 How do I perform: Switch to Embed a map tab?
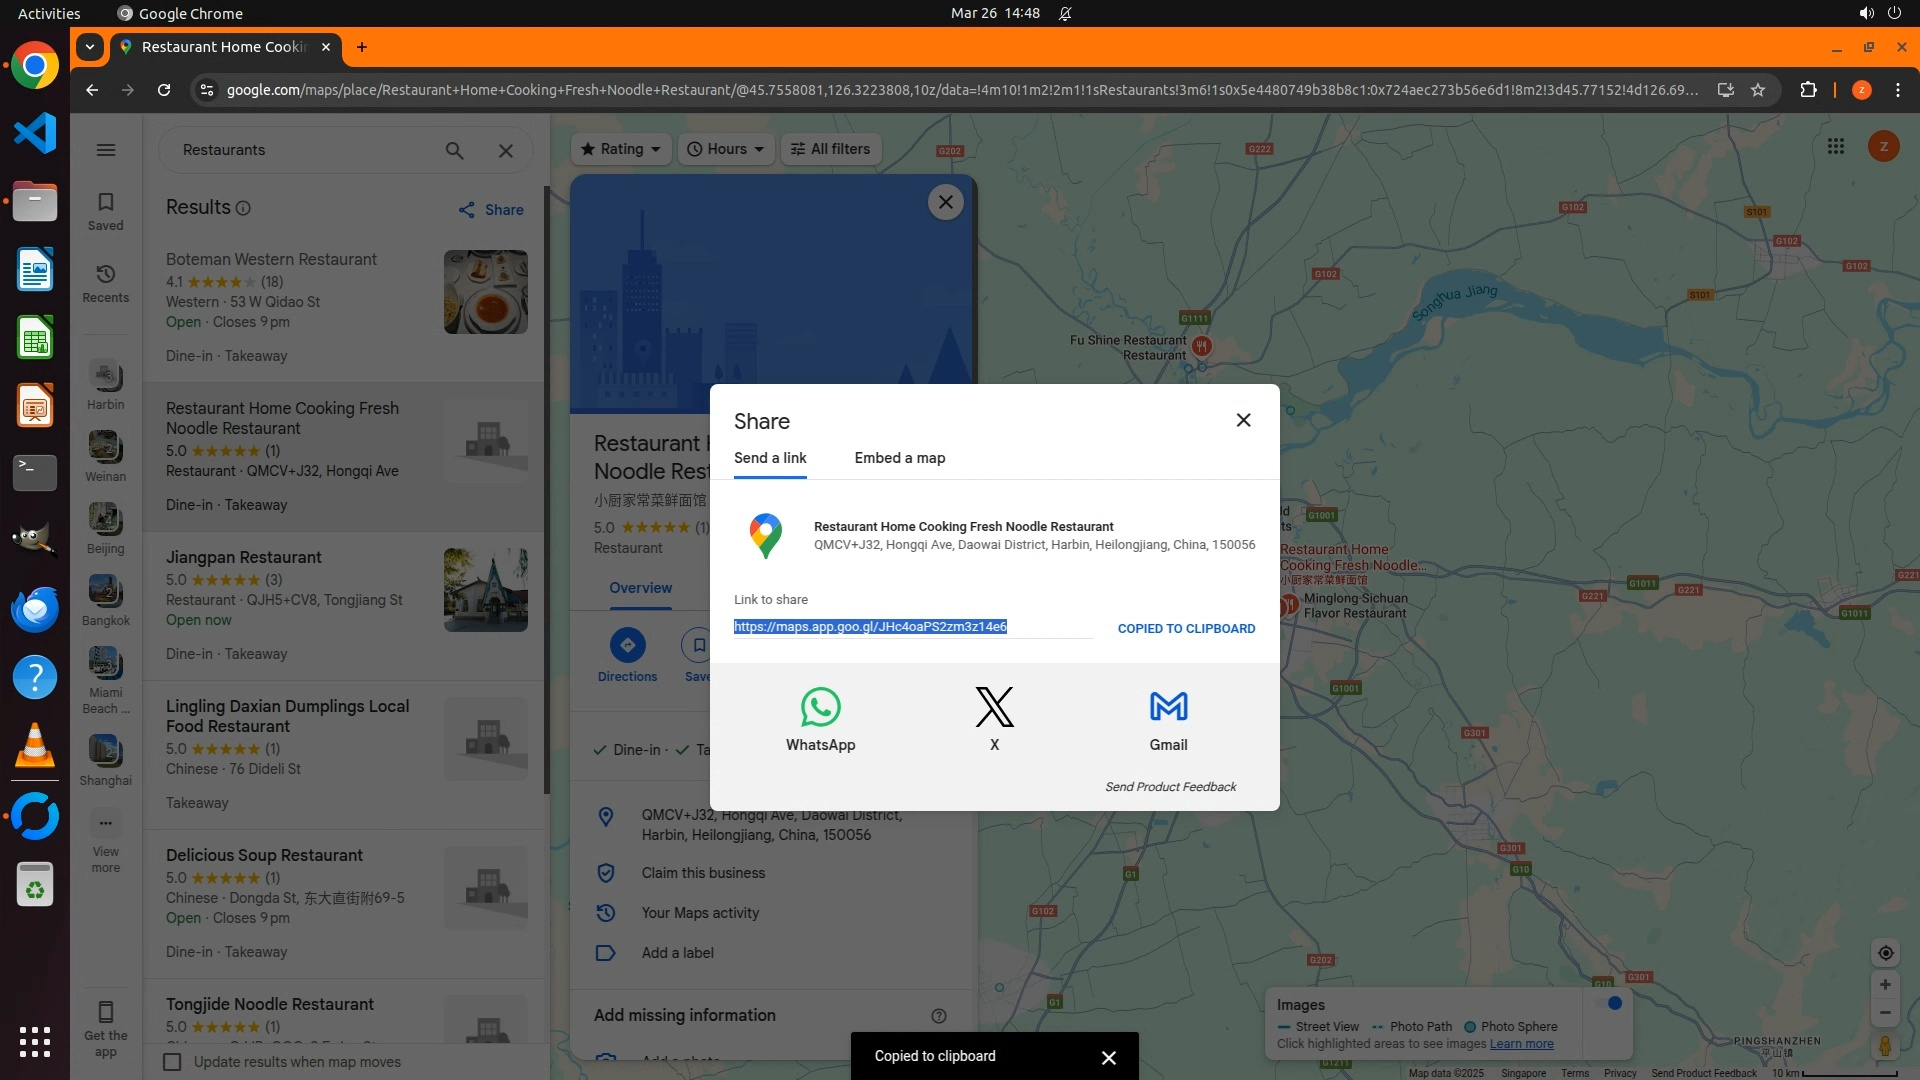pyautogui.click(x=899, y=458)
